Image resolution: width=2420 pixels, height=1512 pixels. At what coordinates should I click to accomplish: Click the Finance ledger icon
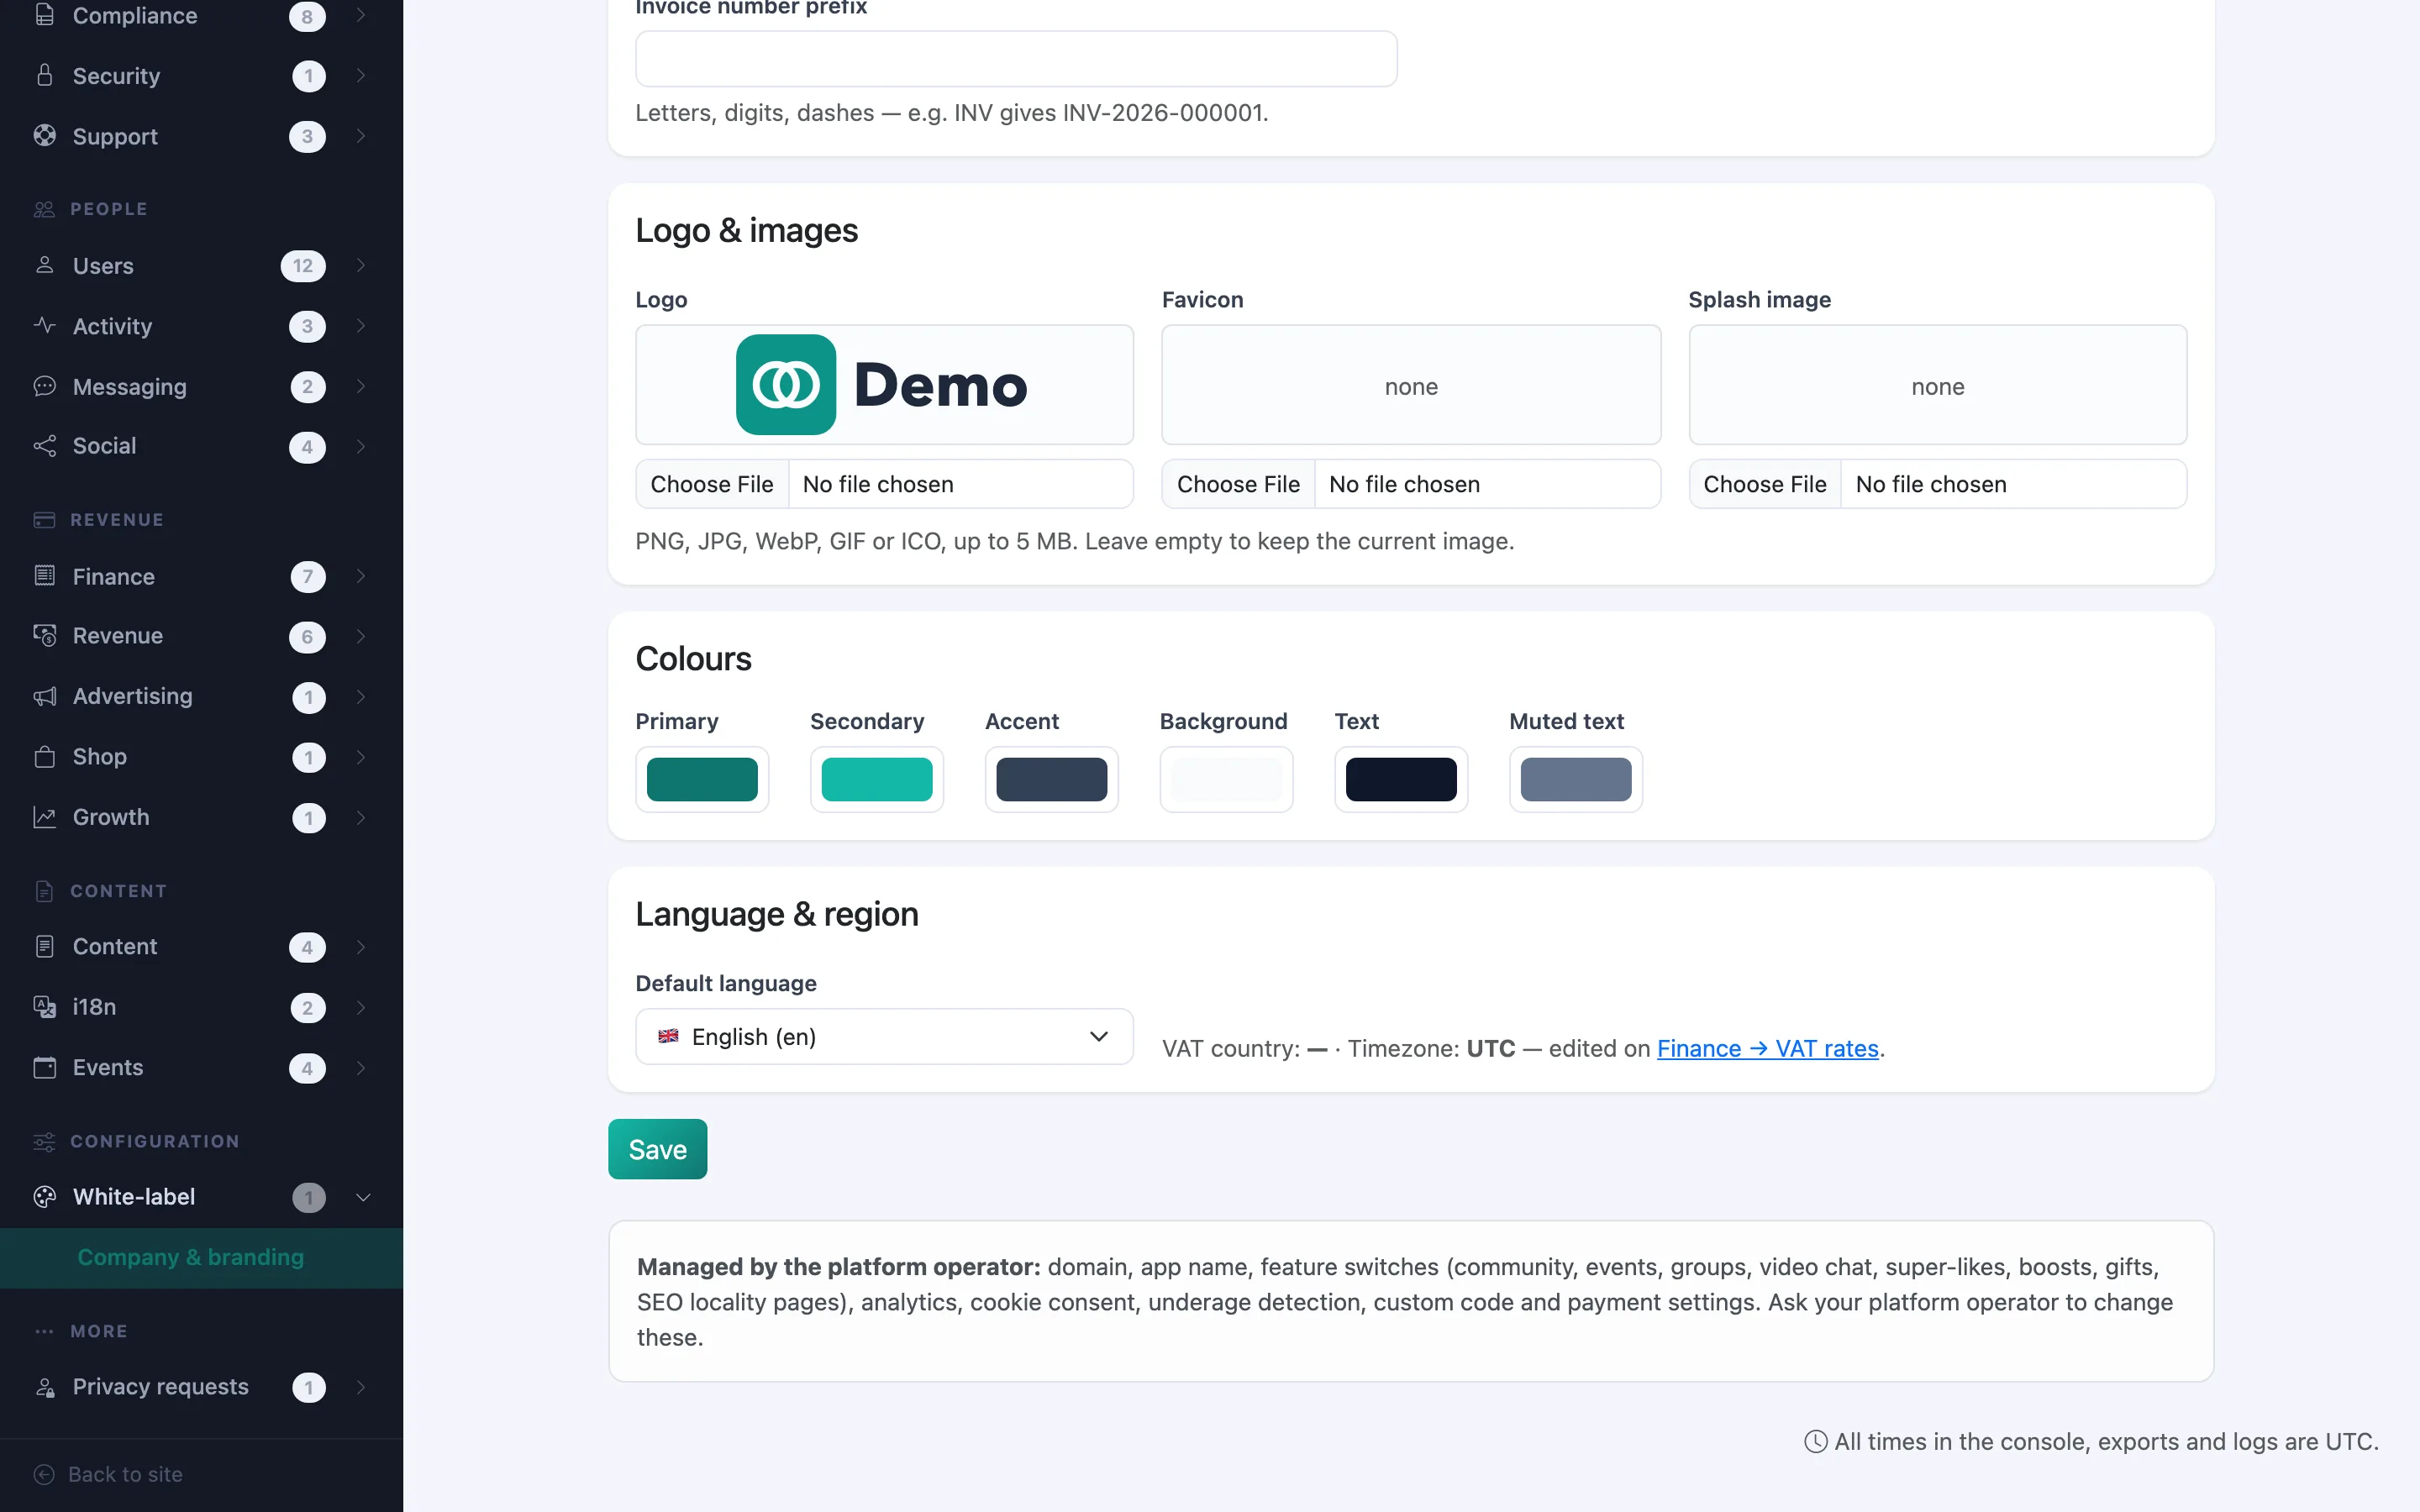pyautogui.click(x=44, y=576)
